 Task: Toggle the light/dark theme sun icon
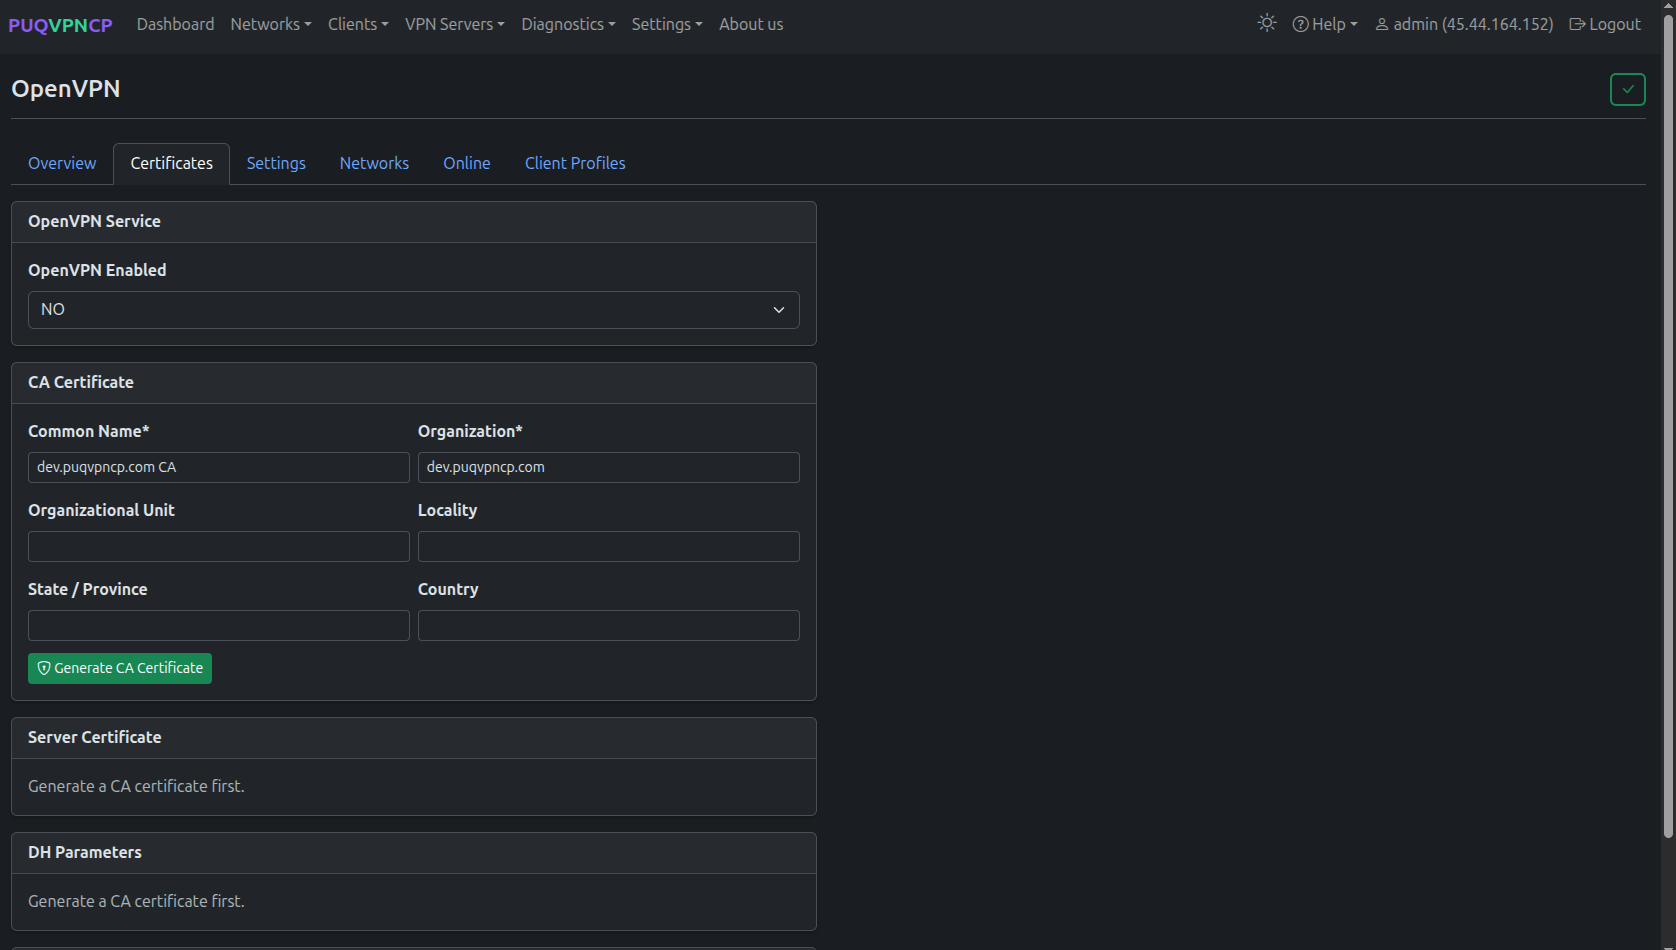point(1267,23)
